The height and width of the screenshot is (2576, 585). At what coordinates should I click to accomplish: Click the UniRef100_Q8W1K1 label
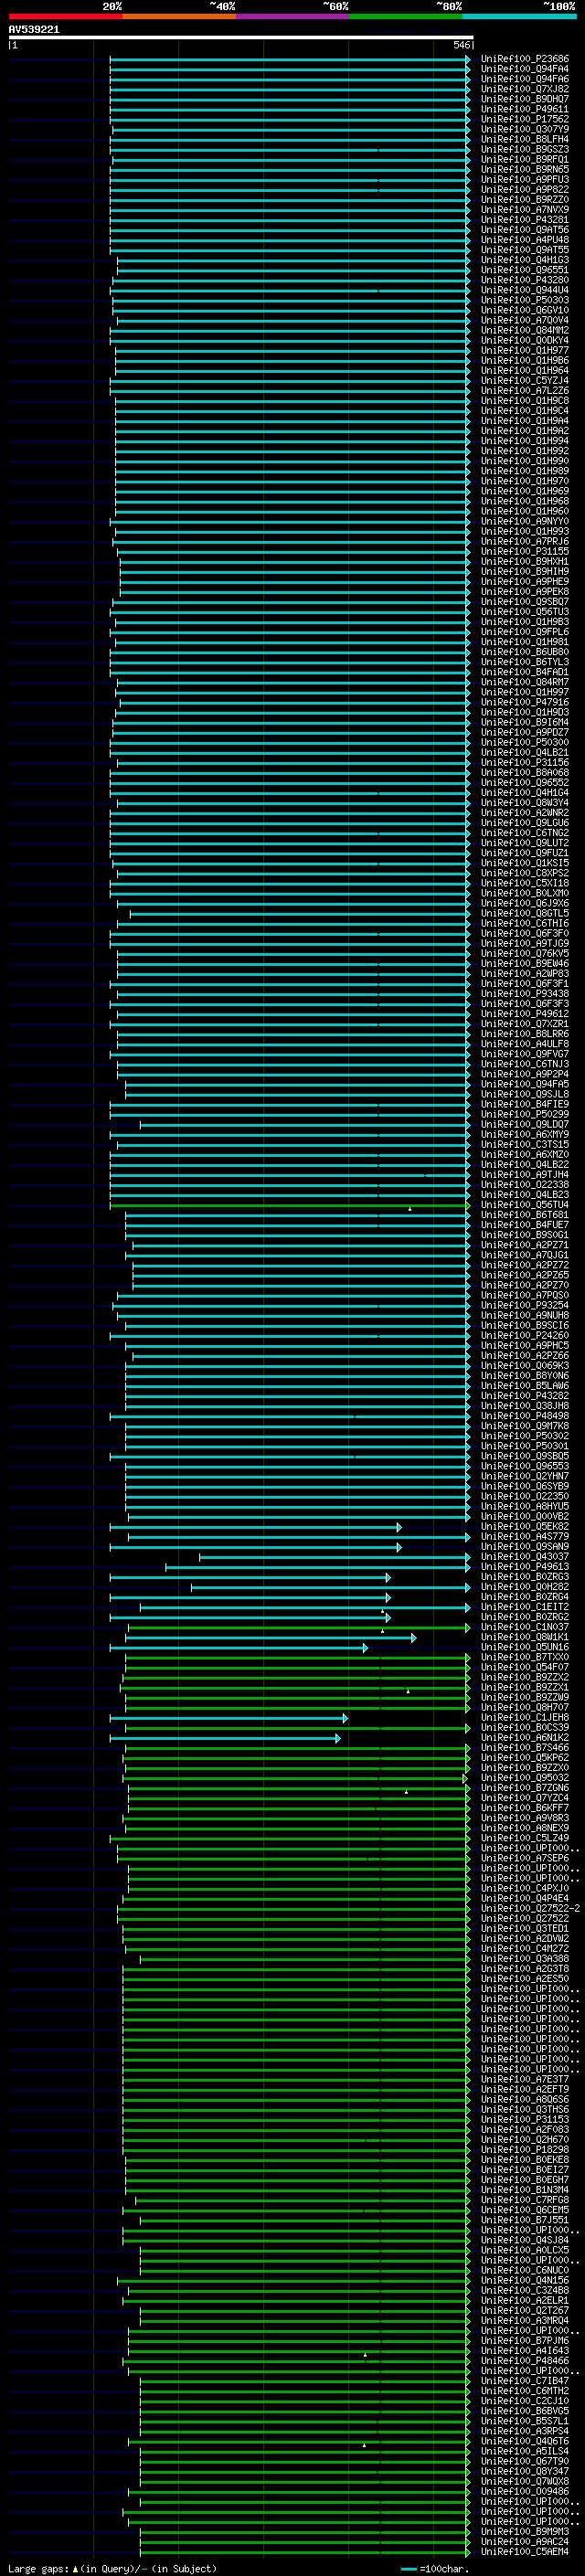click(x=525, y=1637)
